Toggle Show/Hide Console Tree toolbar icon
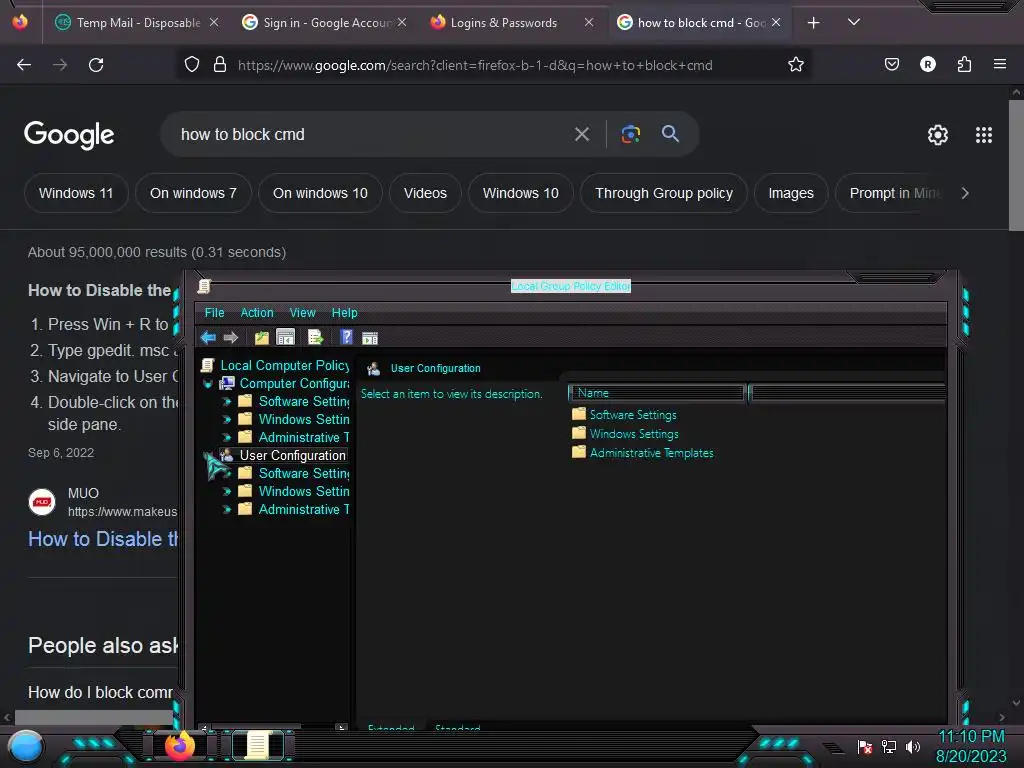 [x=285, y=337]
